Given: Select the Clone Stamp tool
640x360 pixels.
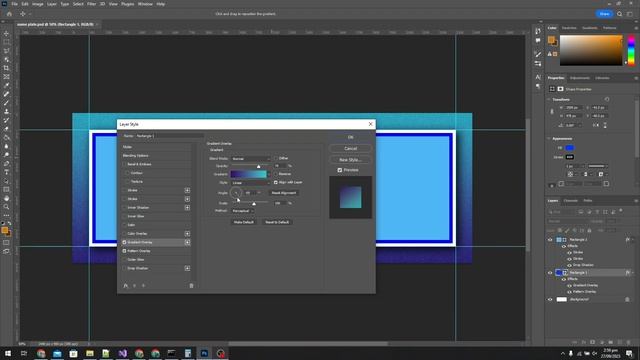Looking at the screenshot, I should (6, 111).
